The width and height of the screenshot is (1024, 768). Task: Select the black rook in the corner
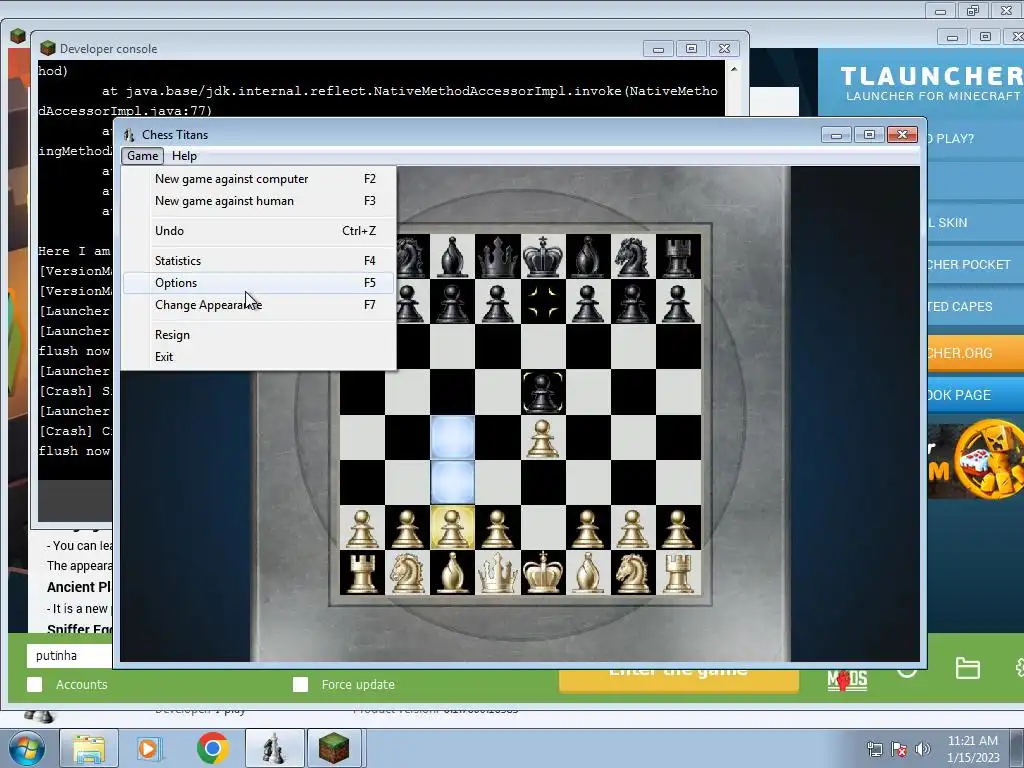pyautogui.click(x=679, y=257)
